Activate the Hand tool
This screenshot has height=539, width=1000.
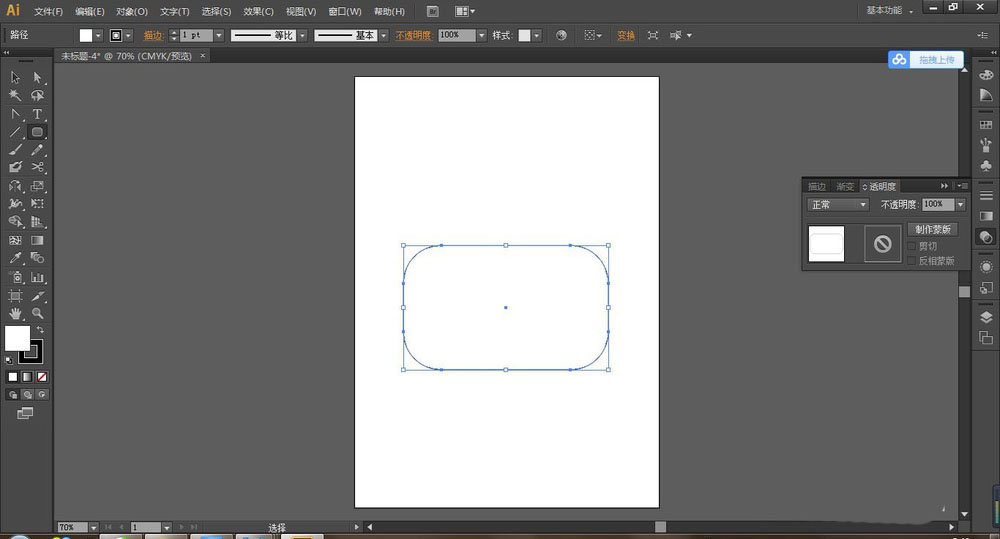click(15, 313)
